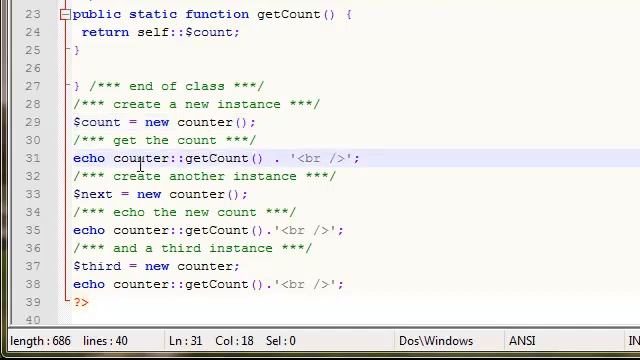The image size is (640, 360).
Task: Click the 'echo the new count' comment
Action: pyautogui.click(x=184, y=212)
